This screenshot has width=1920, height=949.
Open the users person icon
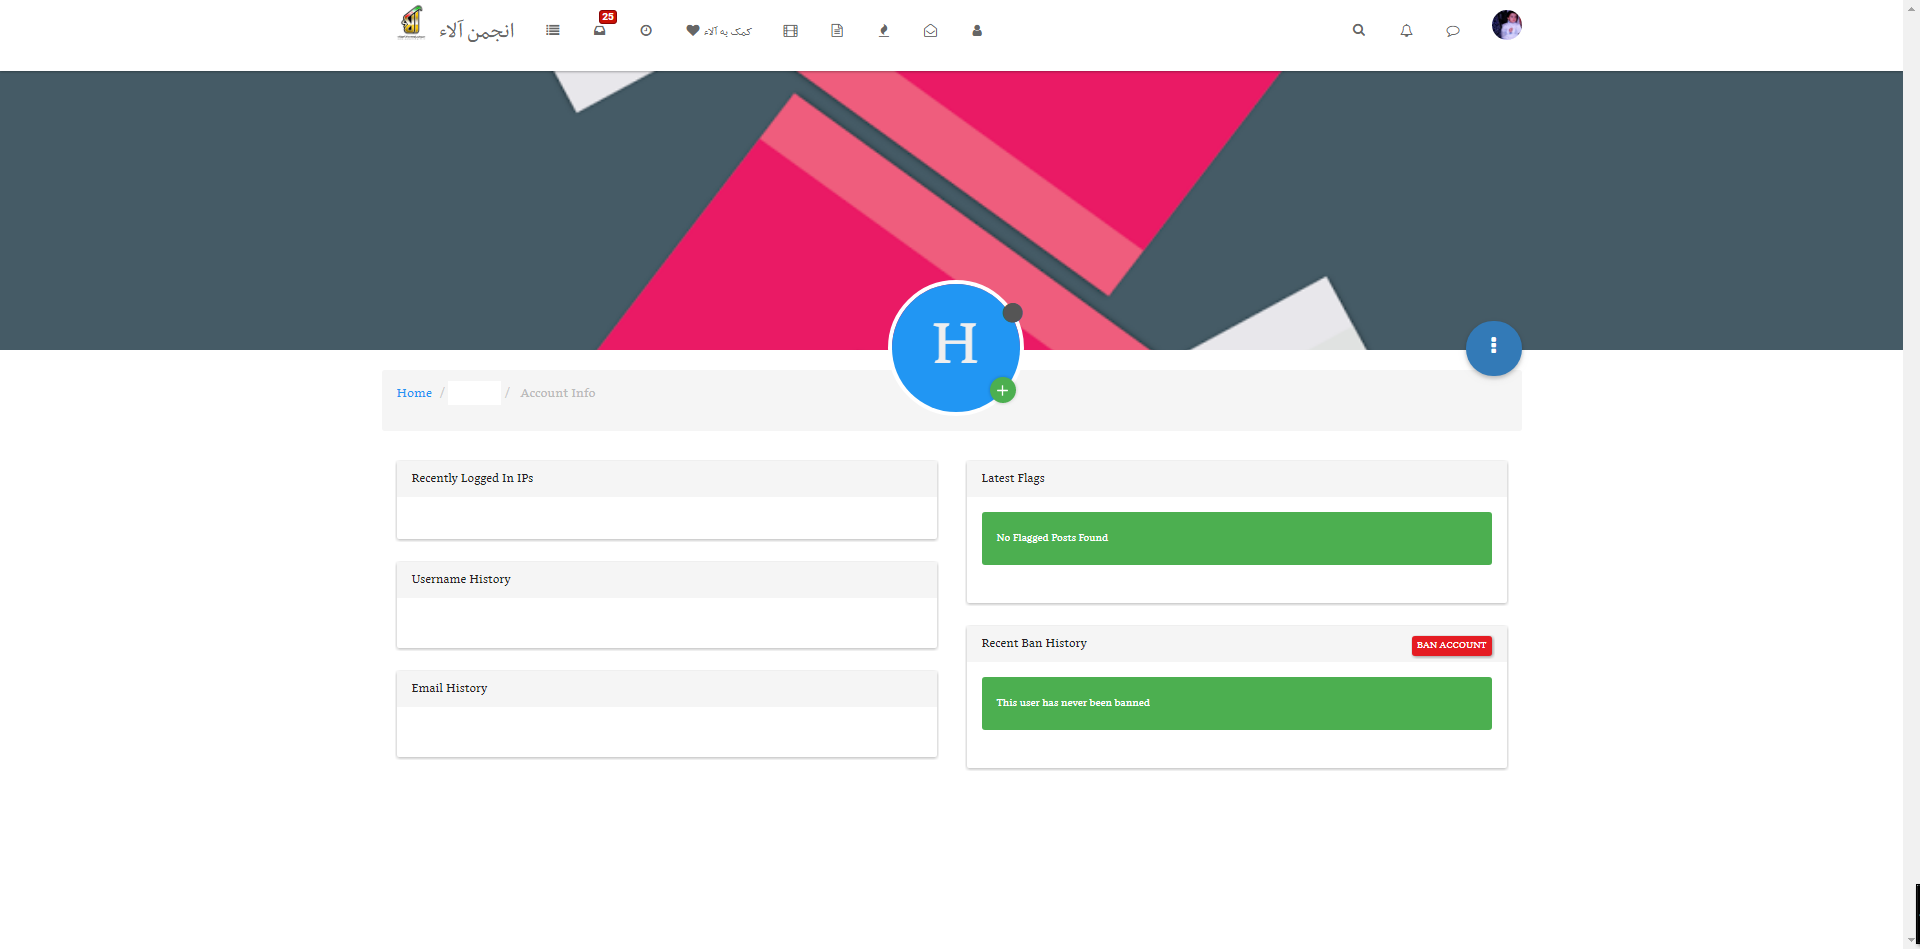tap(977, 31)
